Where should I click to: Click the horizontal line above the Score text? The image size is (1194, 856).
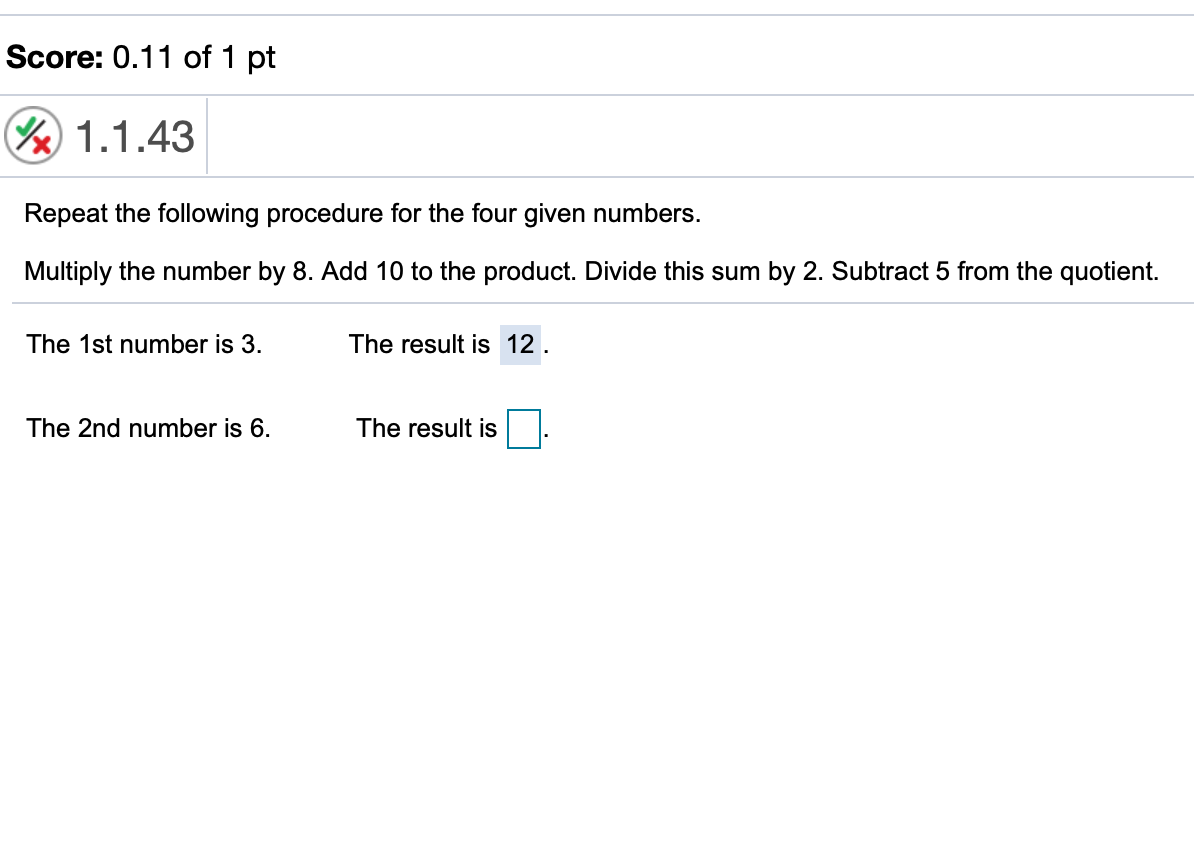[600, 15]
